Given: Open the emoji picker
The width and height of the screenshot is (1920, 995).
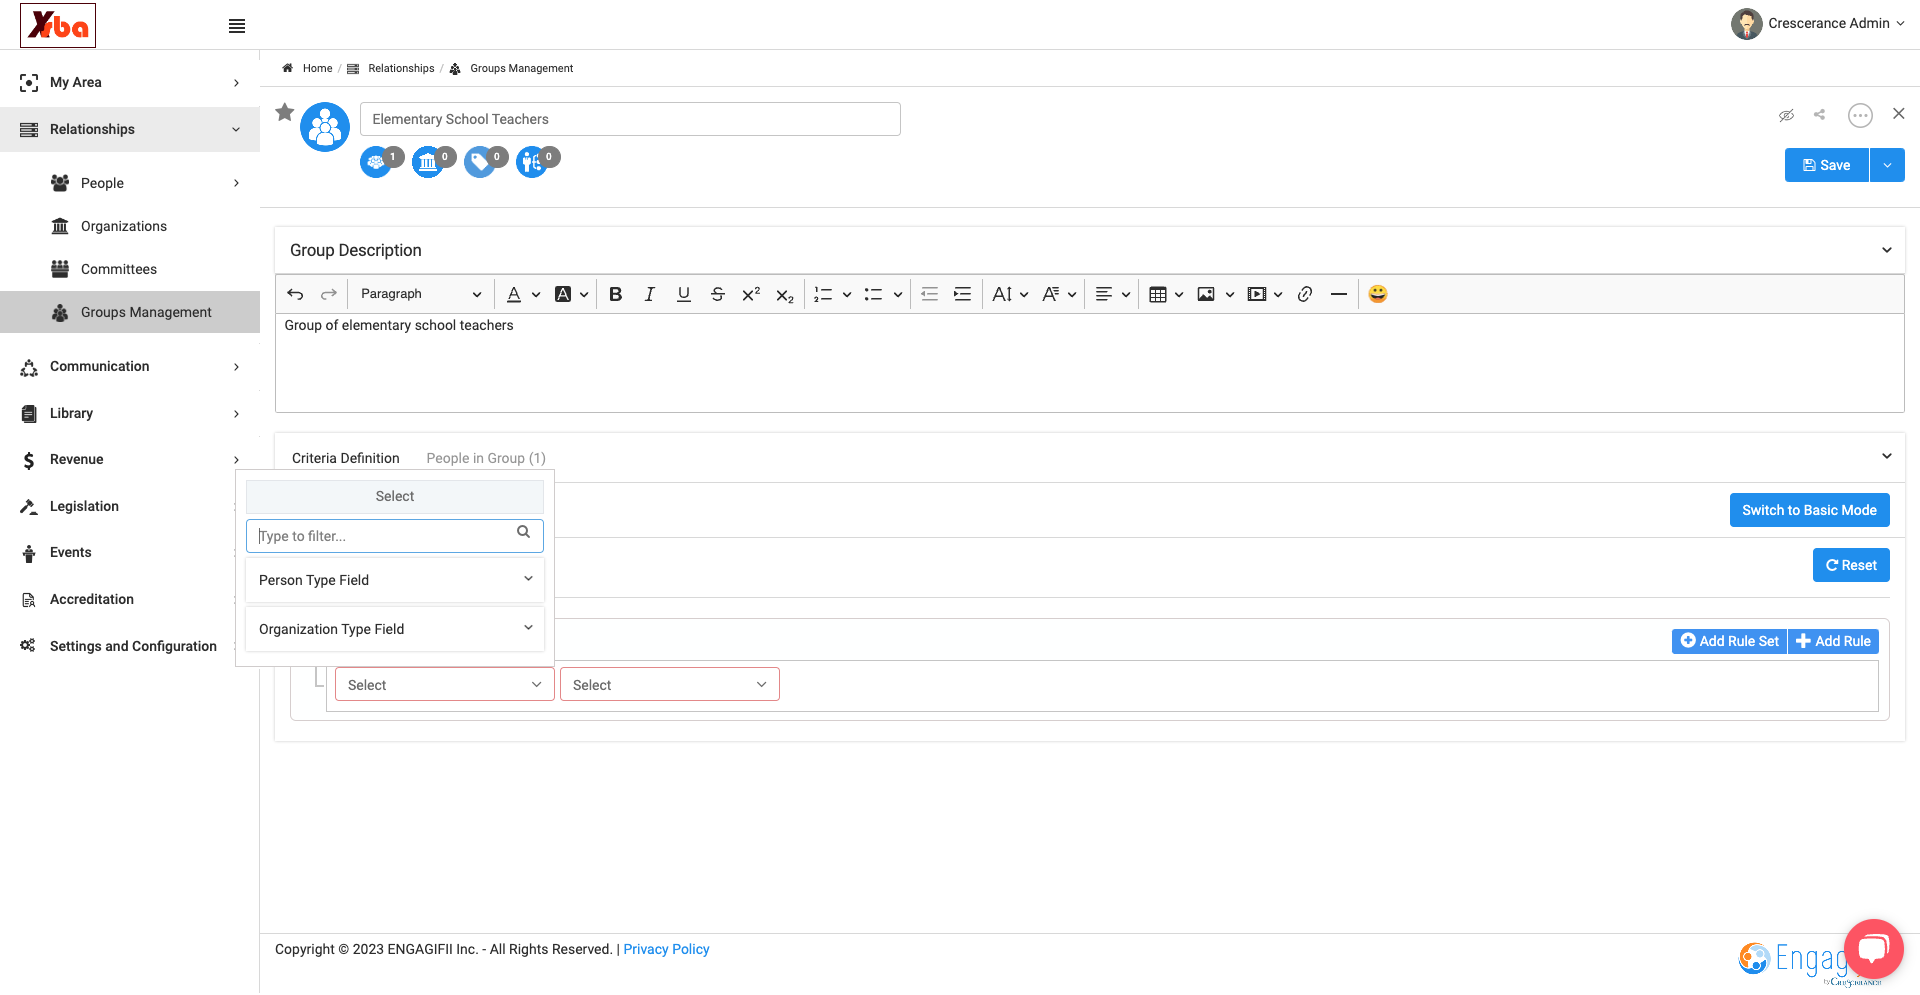Looking at the screenshot, I should click(x=1378, y=294).
